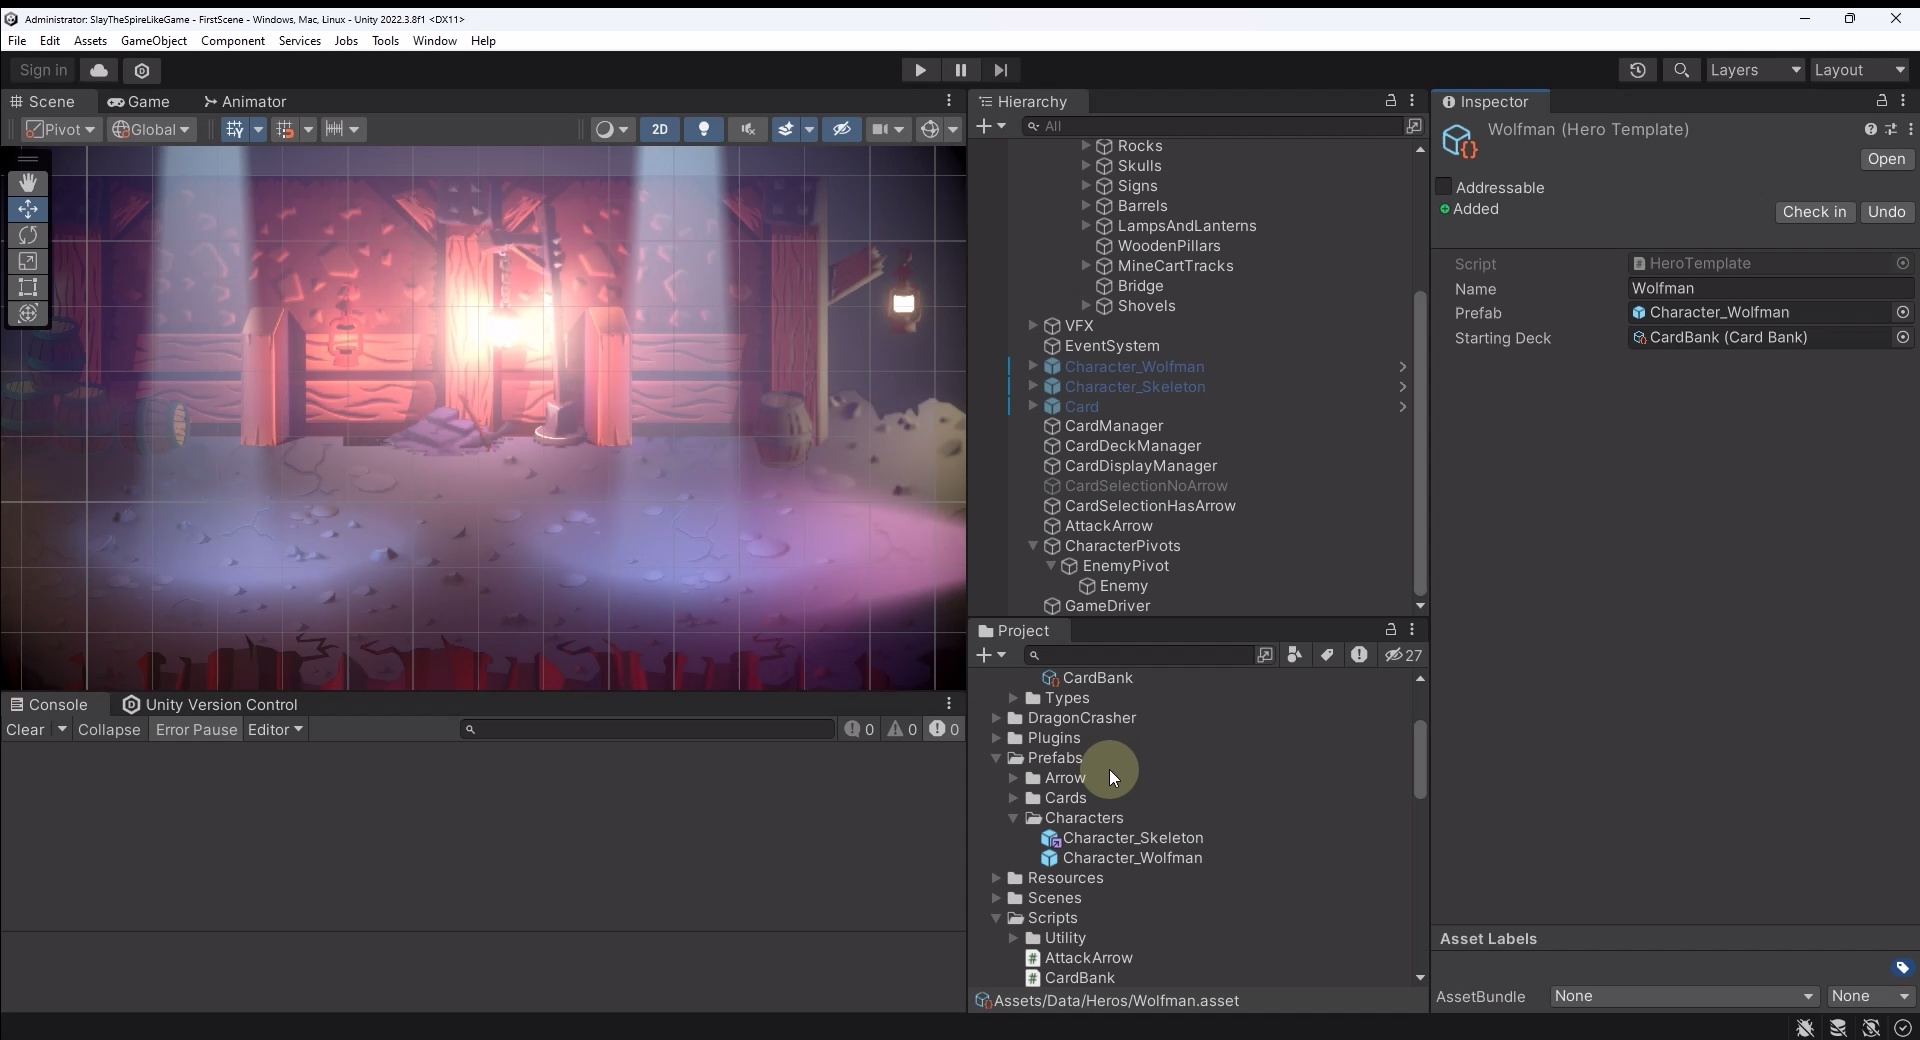Select the Hand tool in the scene toolbar

28,182
